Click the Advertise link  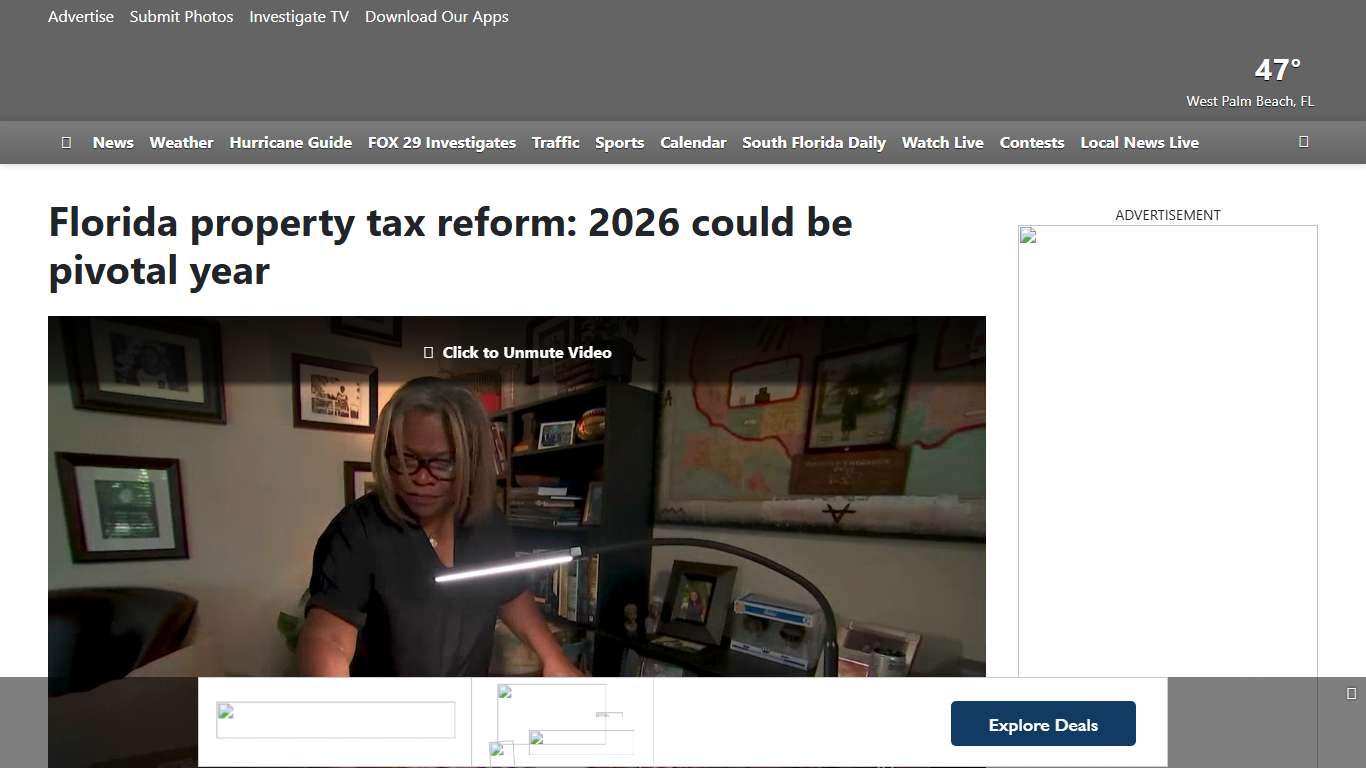pos(80,16)
